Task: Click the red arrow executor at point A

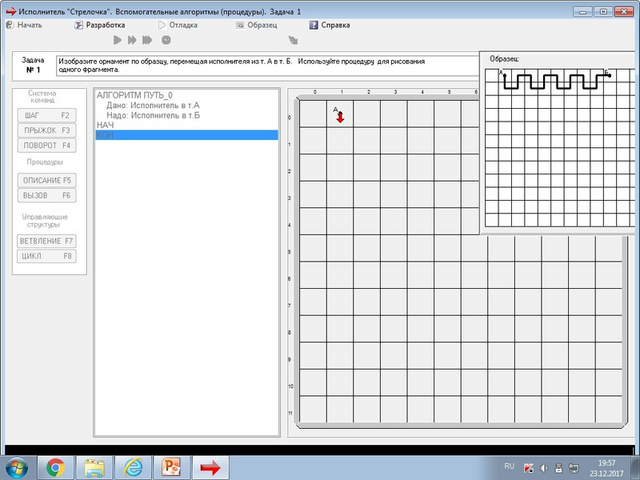Action: click(340, 117)
